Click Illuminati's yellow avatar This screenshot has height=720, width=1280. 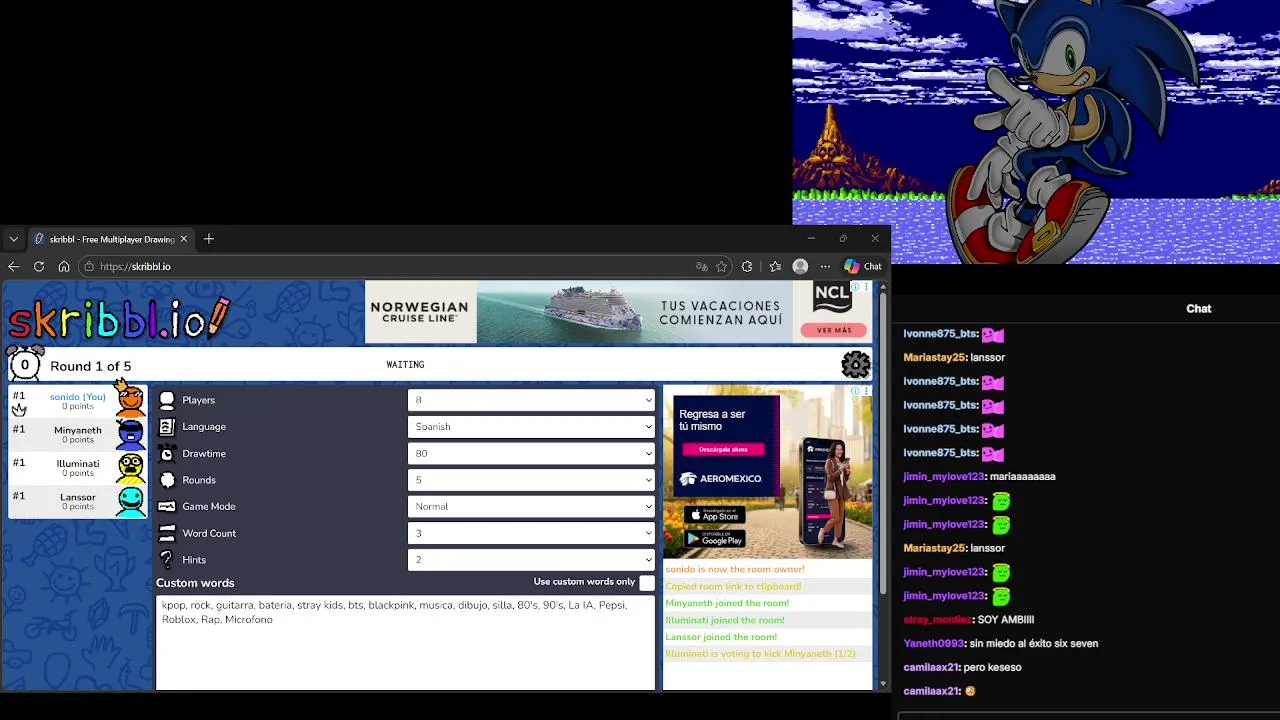pyautogui.click(x=131, y=467)
